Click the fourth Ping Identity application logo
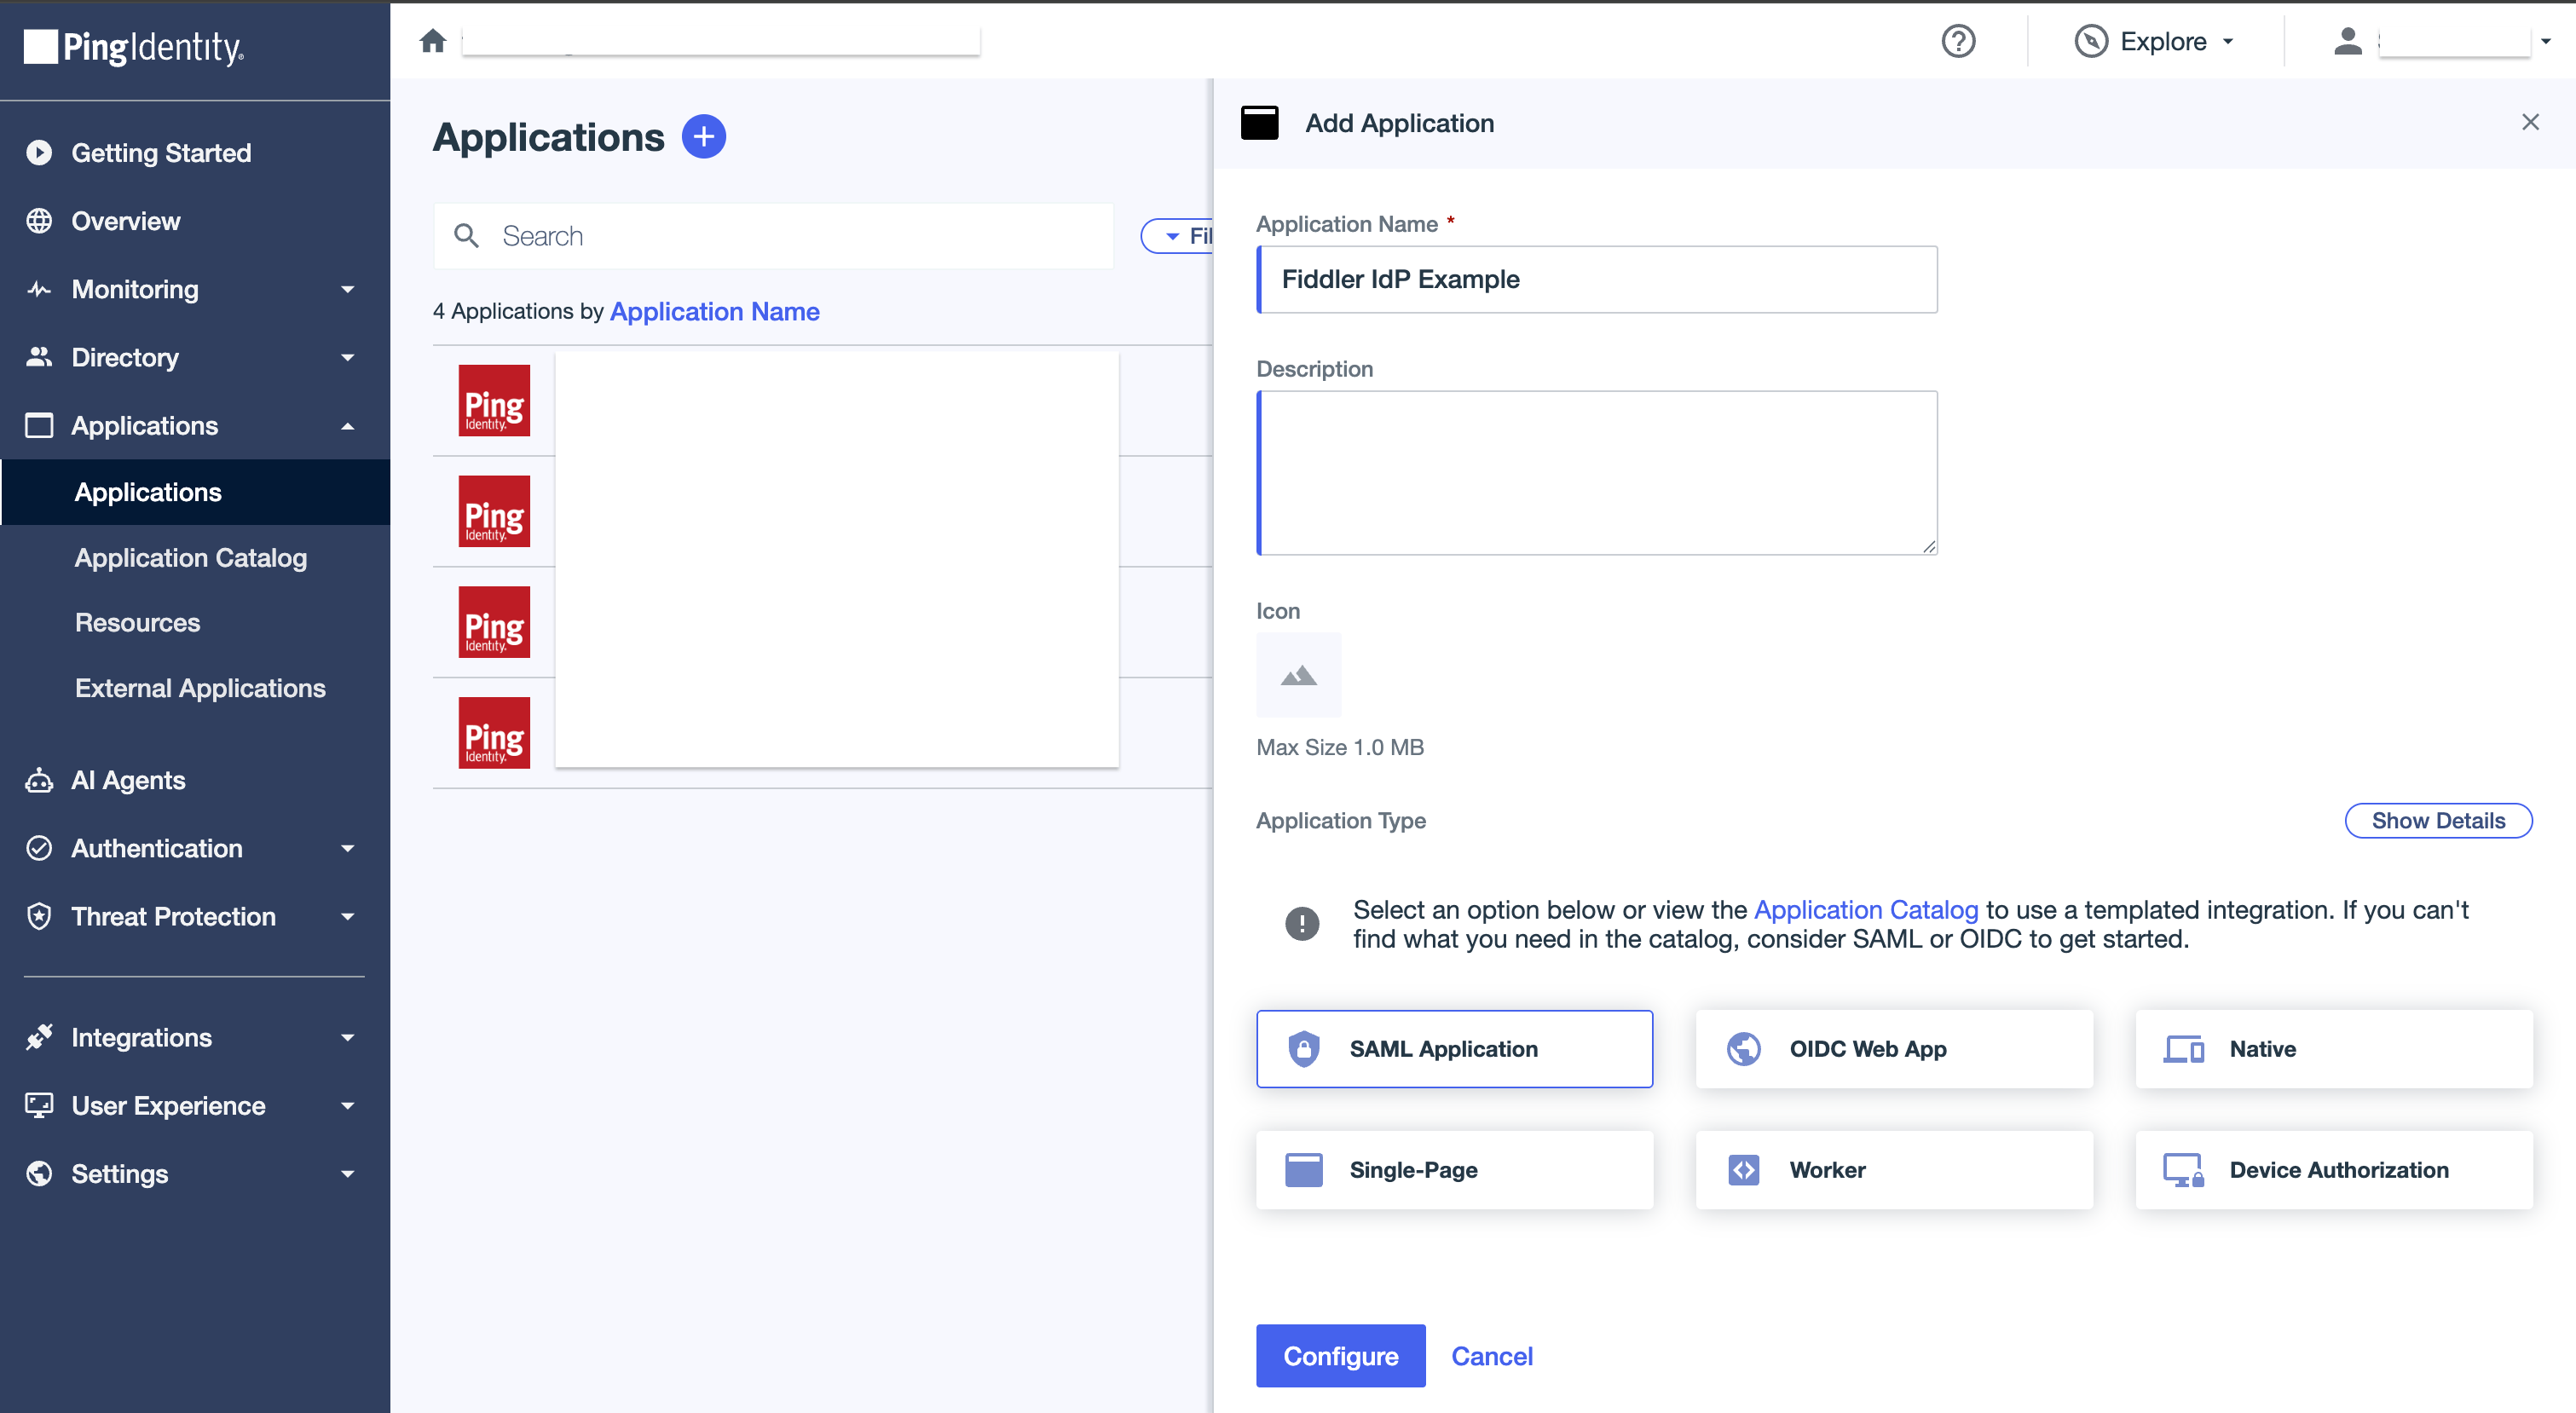The width and height of the screenshot is (2576, 1413). [494, 733]
